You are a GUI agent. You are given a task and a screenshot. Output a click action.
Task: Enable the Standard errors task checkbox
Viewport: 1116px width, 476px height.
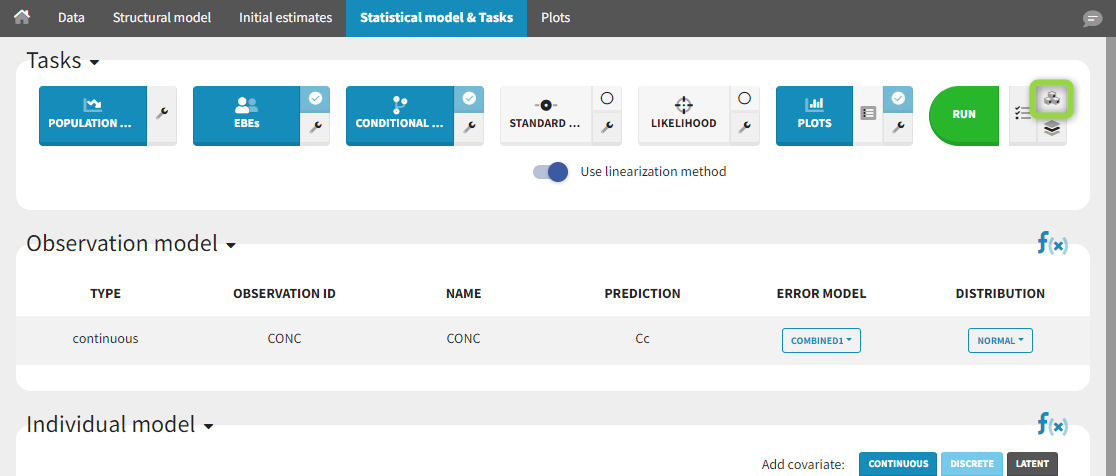pyautogui.click(x=606, y=98)
